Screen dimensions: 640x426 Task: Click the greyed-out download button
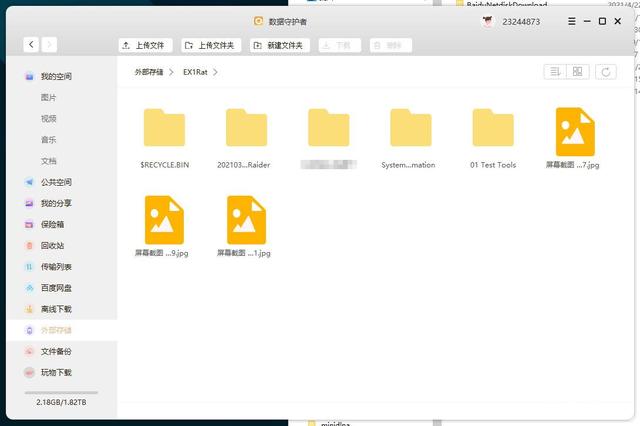pos(340,45)
